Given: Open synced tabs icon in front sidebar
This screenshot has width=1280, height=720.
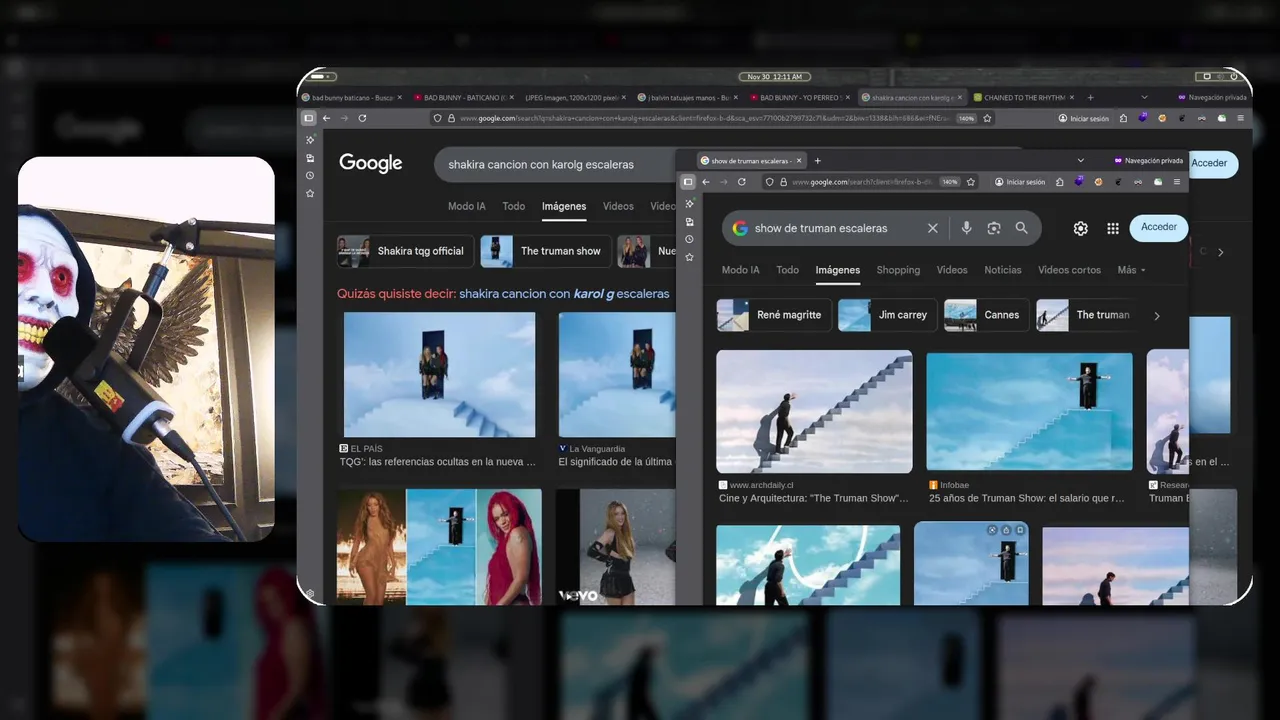Looking at the screenshot, I should coord(689,221).
